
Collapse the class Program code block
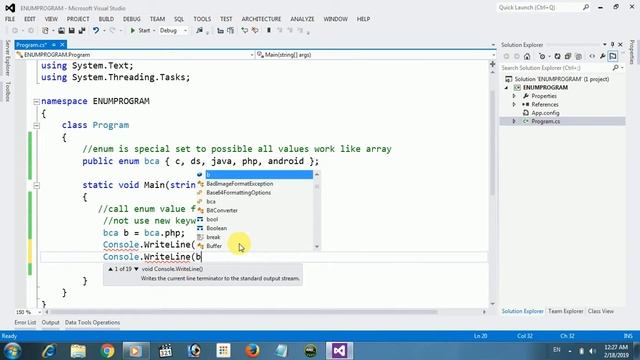36,126
